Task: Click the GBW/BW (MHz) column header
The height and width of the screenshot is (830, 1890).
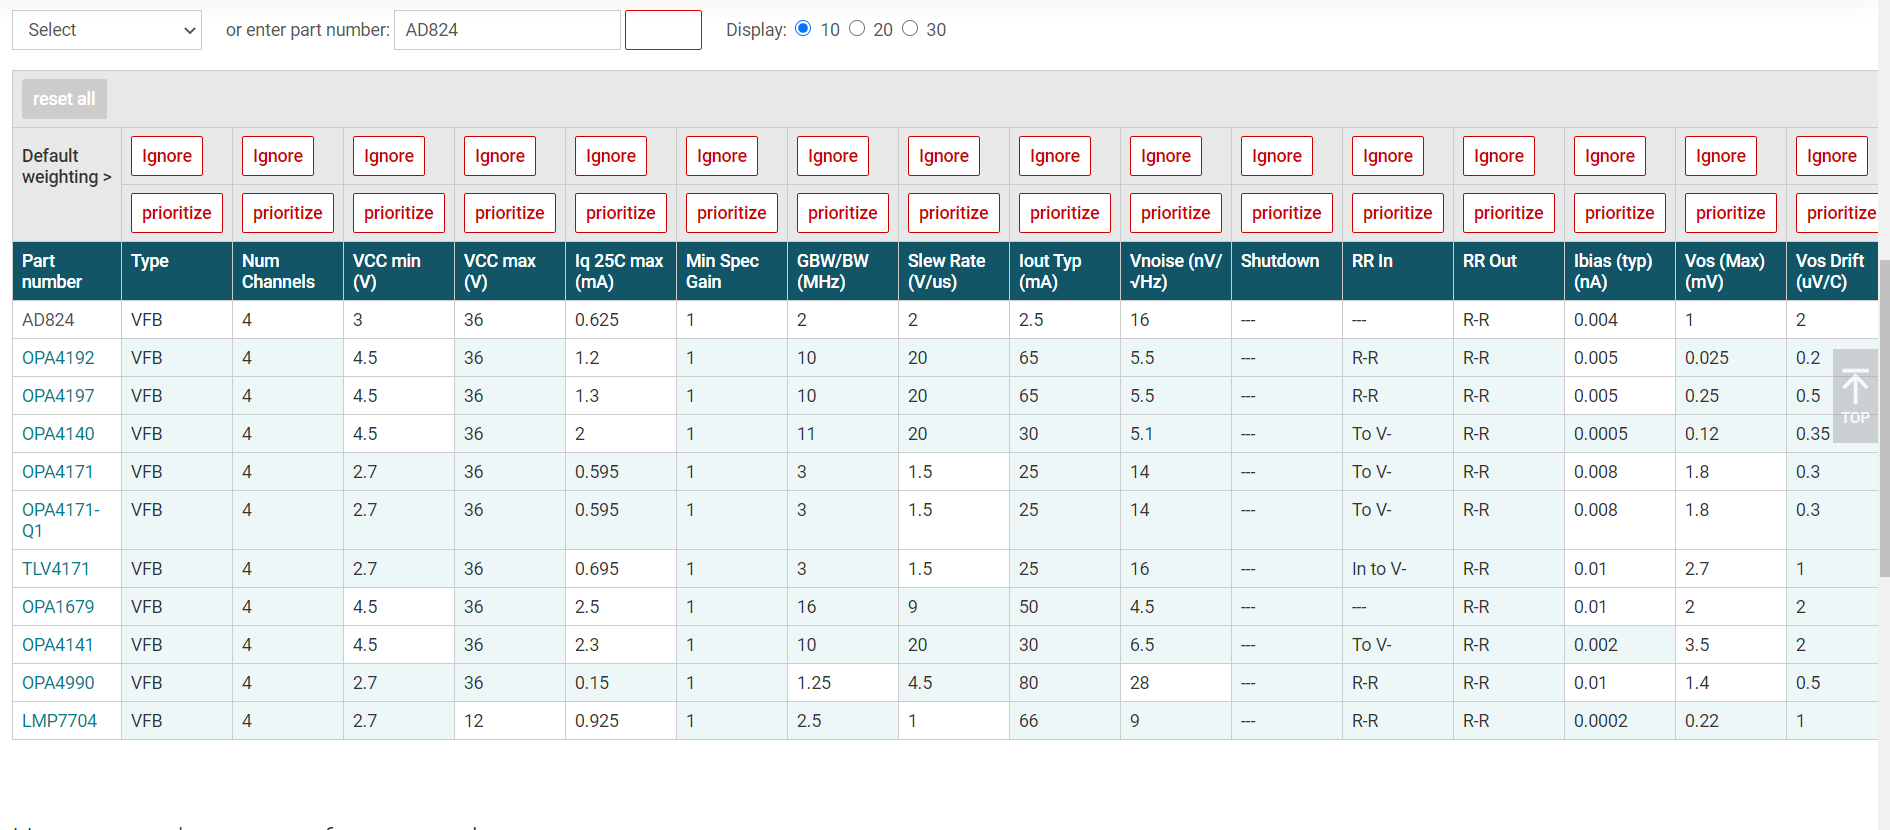Action: [843, 271]
